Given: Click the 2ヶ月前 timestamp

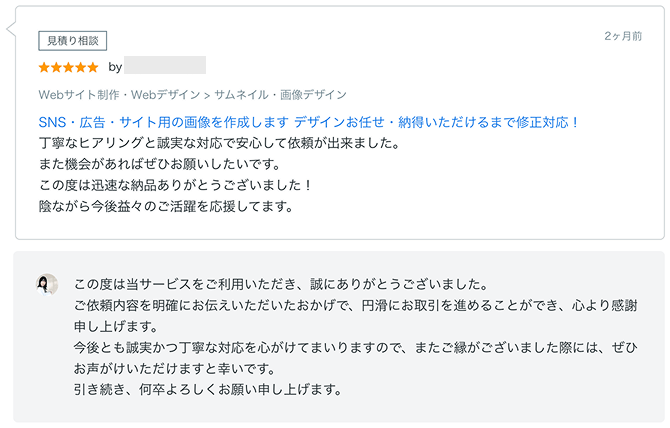Looking at the screenshot, I should 623,36.
